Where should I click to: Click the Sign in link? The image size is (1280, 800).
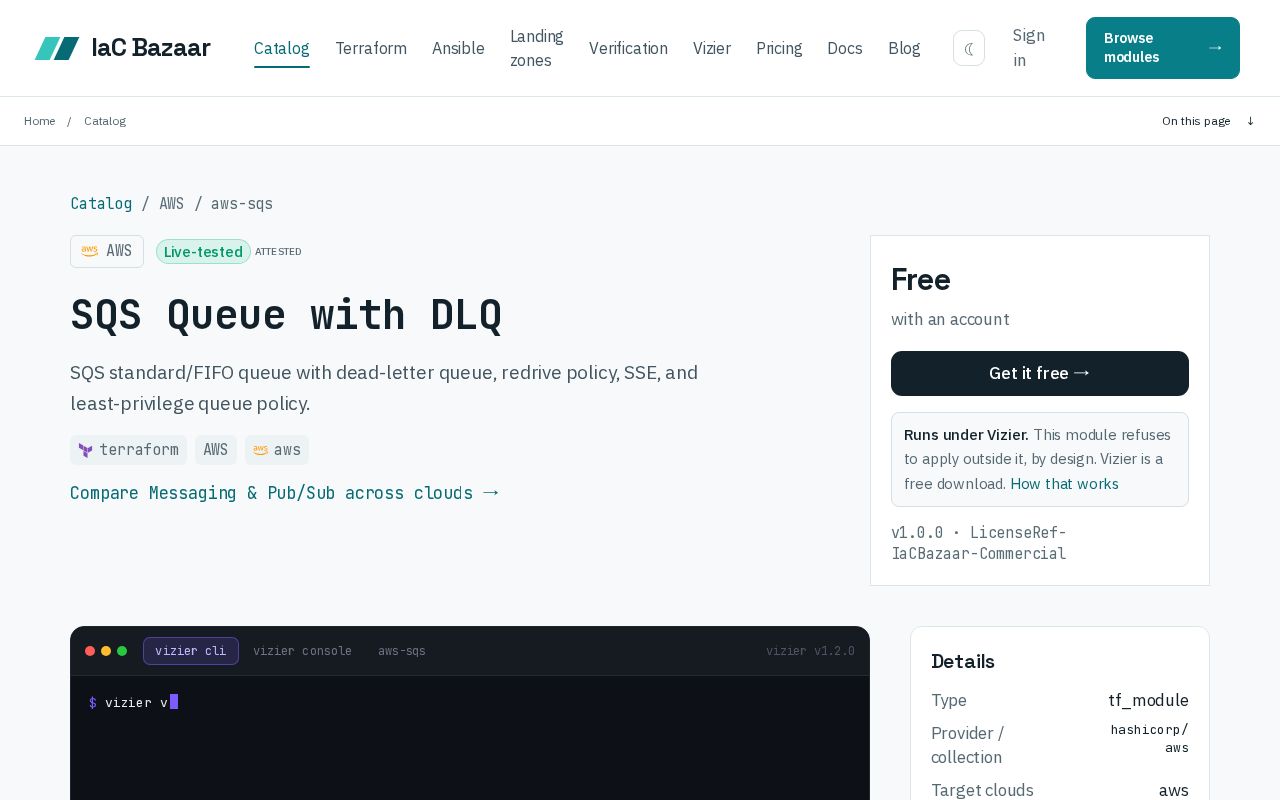(1029, 48)
